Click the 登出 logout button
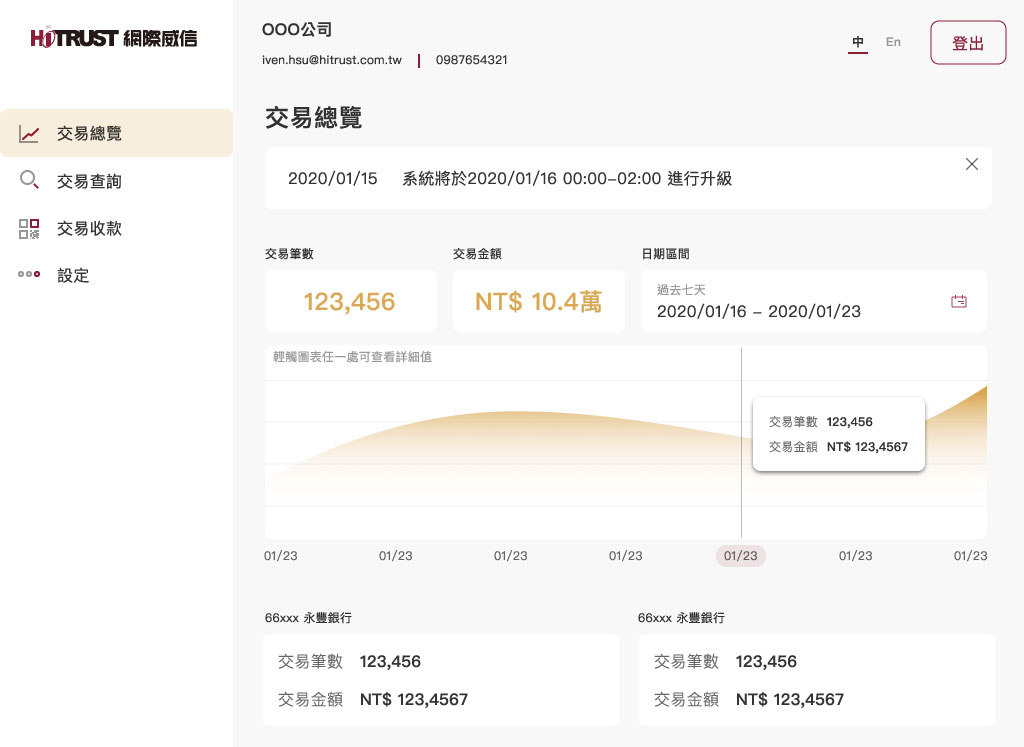 click(967, 43)
